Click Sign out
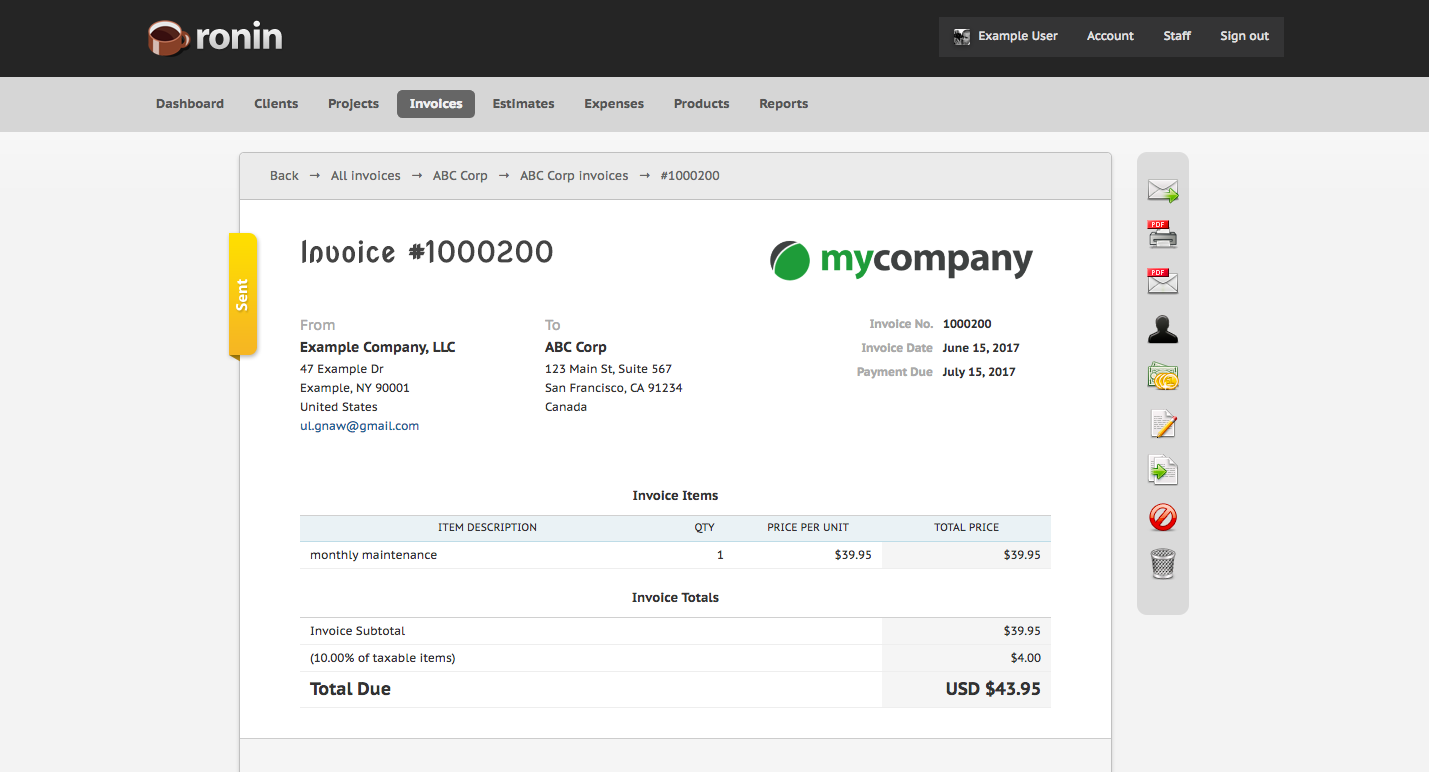This screenshot has height=772, width=1429. (x=1244, y=36)
